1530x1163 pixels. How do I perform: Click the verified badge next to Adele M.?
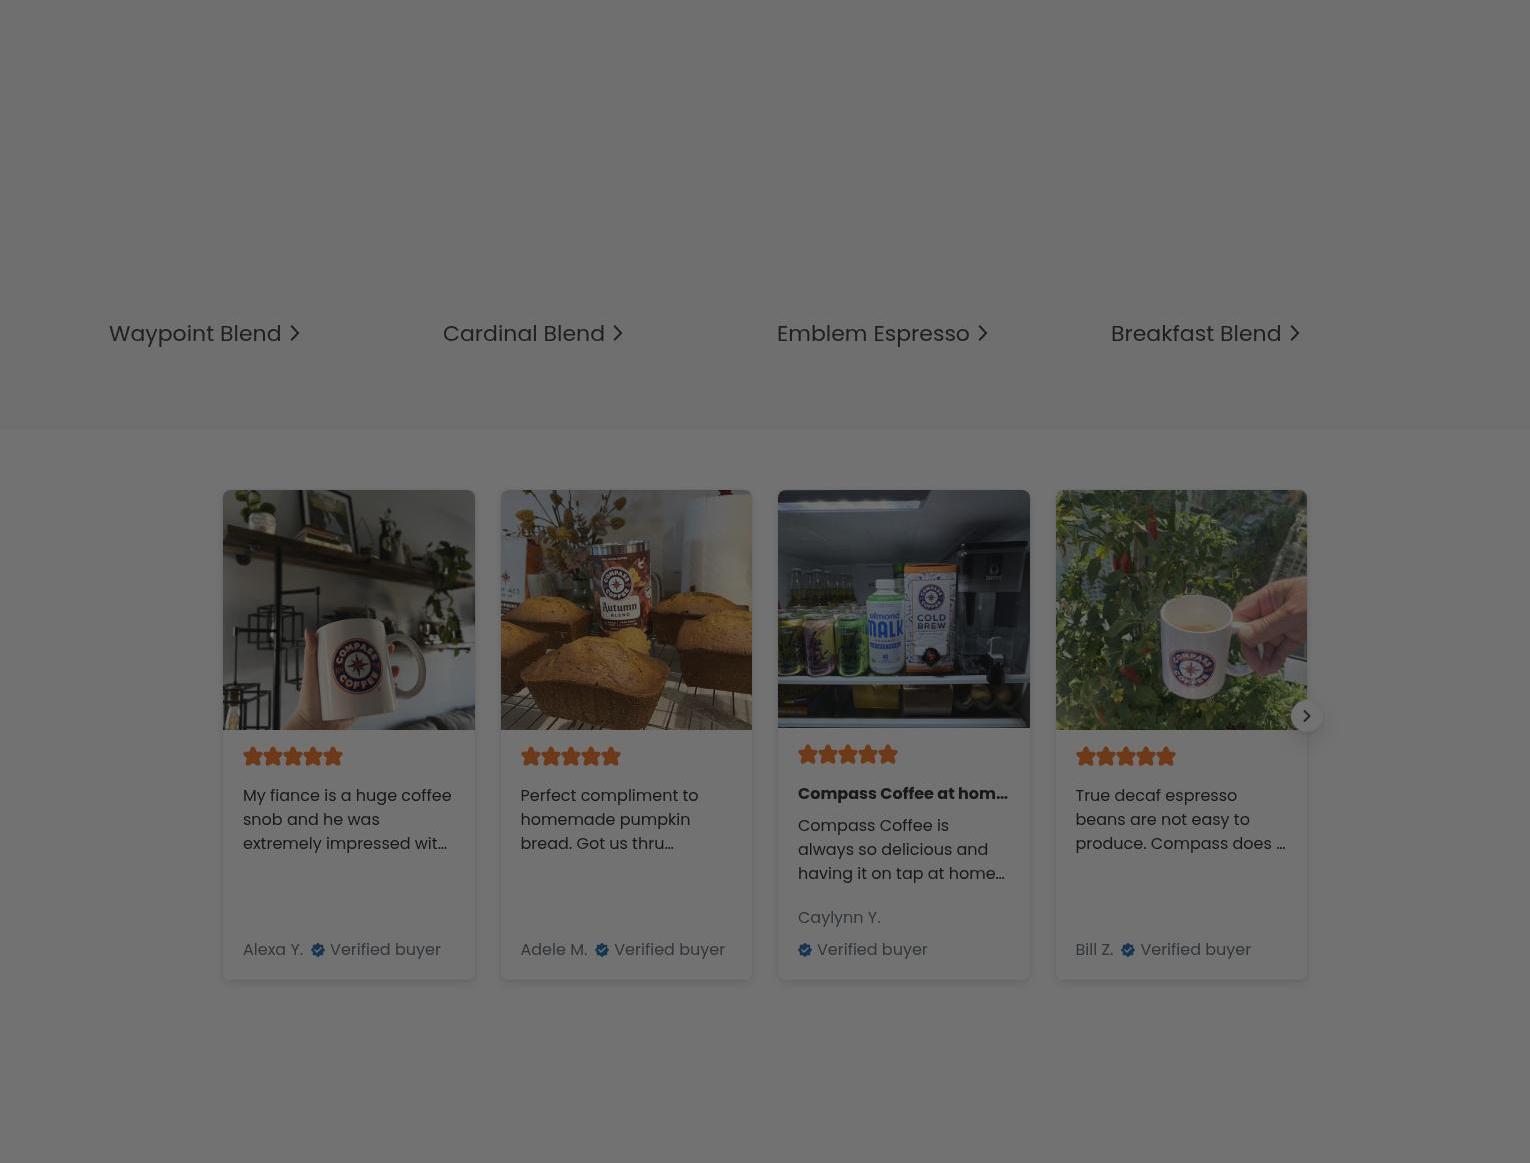click(602, 950)
